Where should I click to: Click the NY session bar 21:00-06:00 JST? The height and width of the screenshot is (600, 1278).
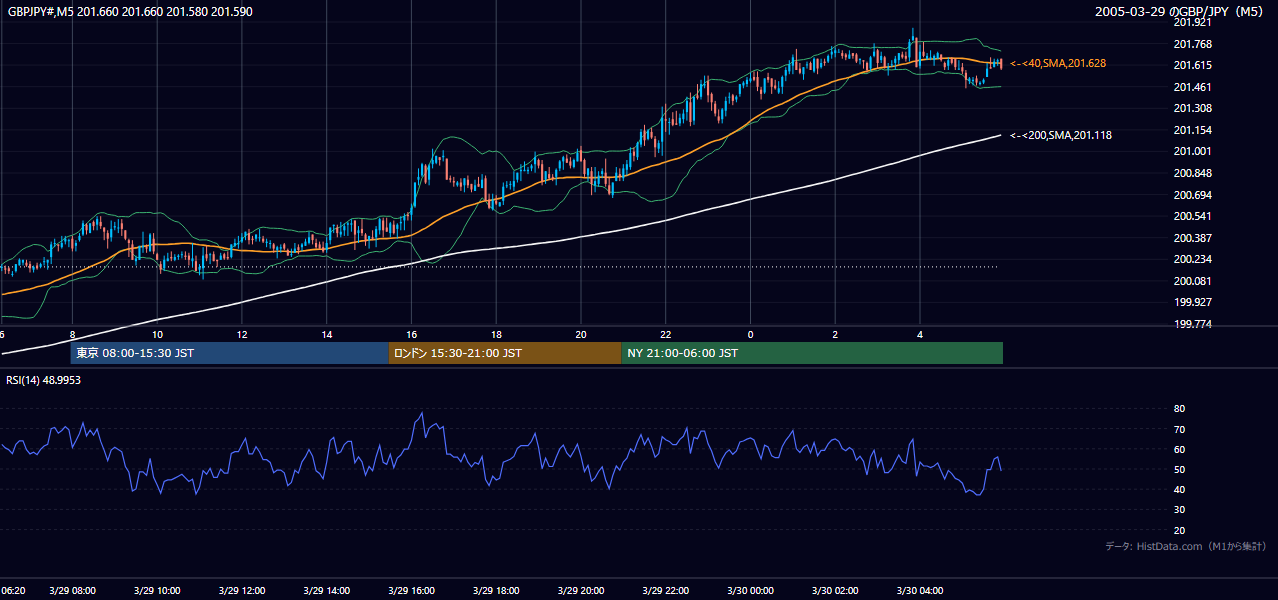pos(812,353)
